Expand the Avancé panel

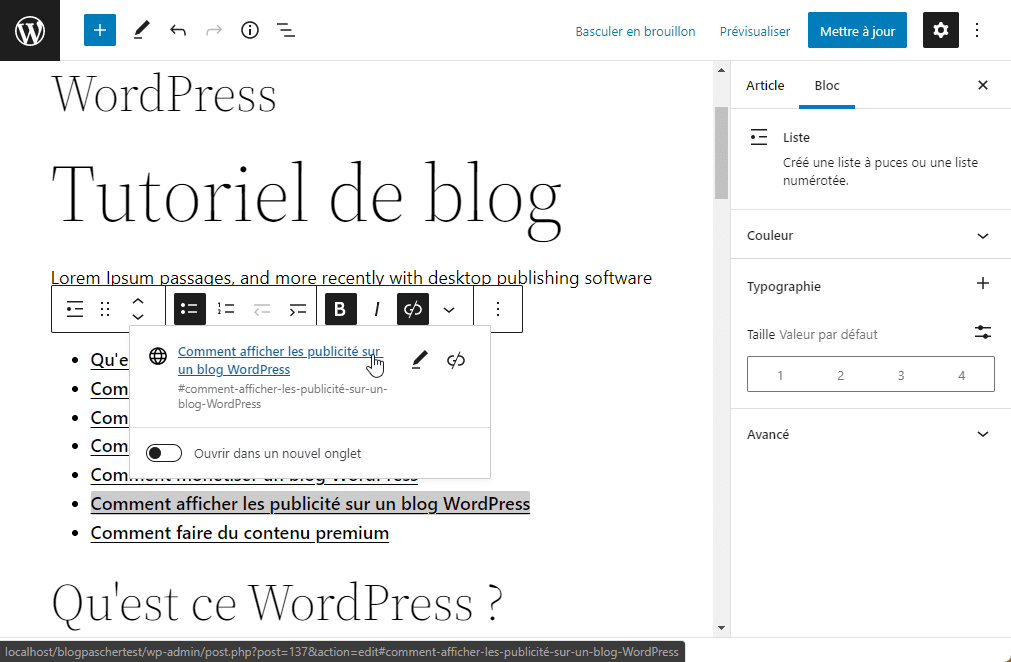(870, 434)
